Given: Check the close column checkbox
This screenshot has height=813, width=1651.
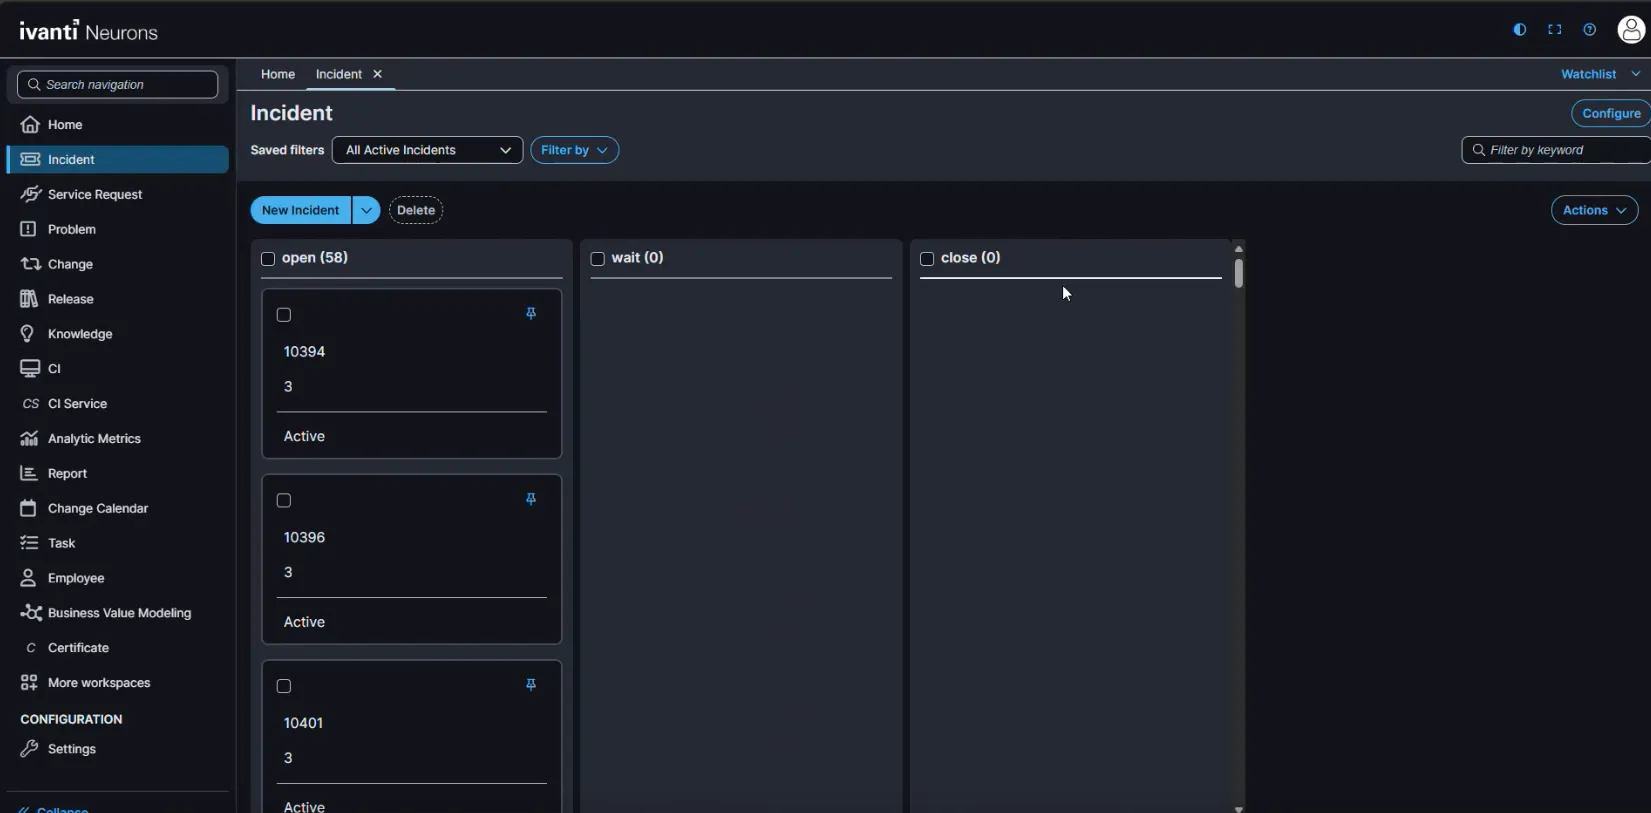Looking at the screenshot, I should point(927,259).
